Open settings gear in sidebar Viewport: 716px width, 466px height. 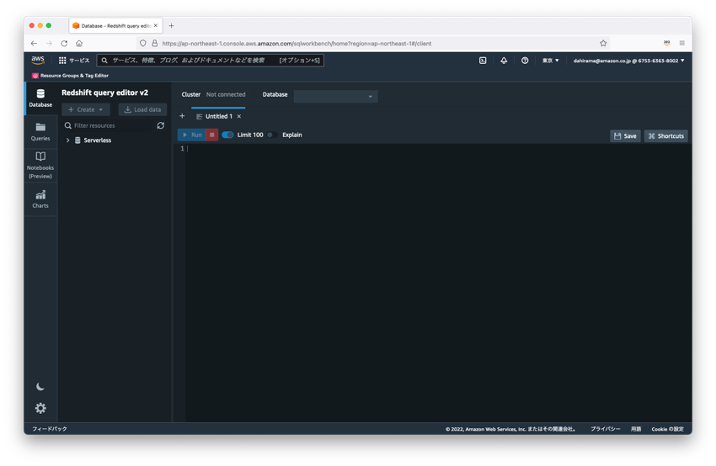[40, 408]
